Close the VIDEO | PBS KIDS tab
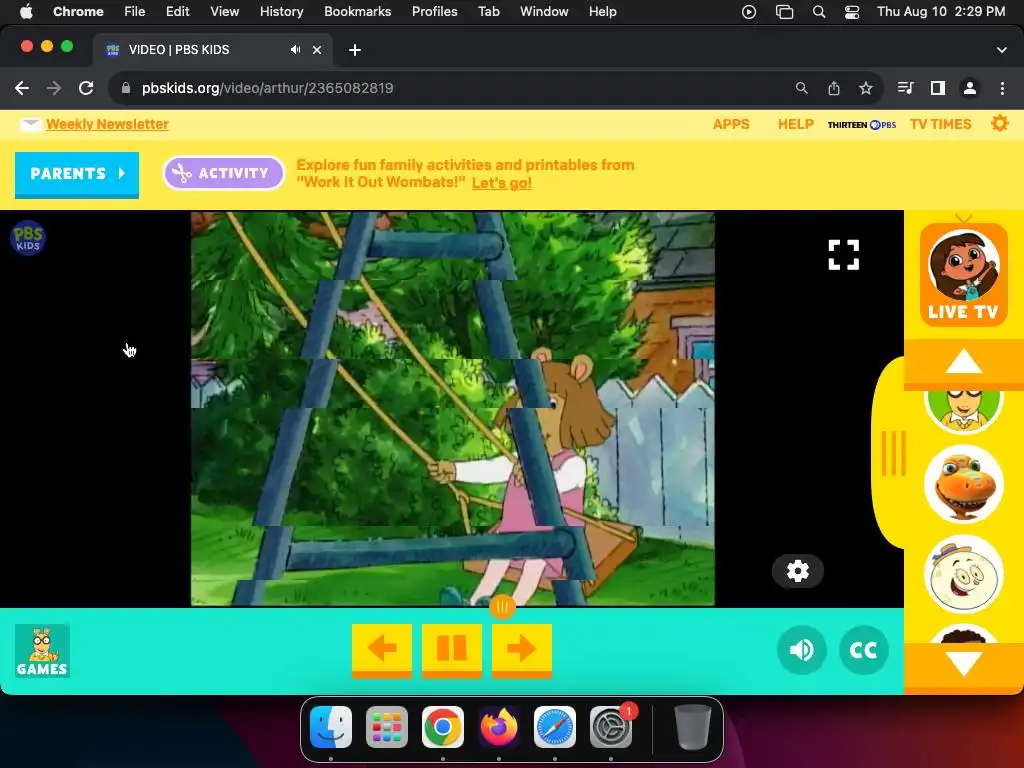Image resolution: width=1024 pixels, height=768 pixels. tap(317, 50)
